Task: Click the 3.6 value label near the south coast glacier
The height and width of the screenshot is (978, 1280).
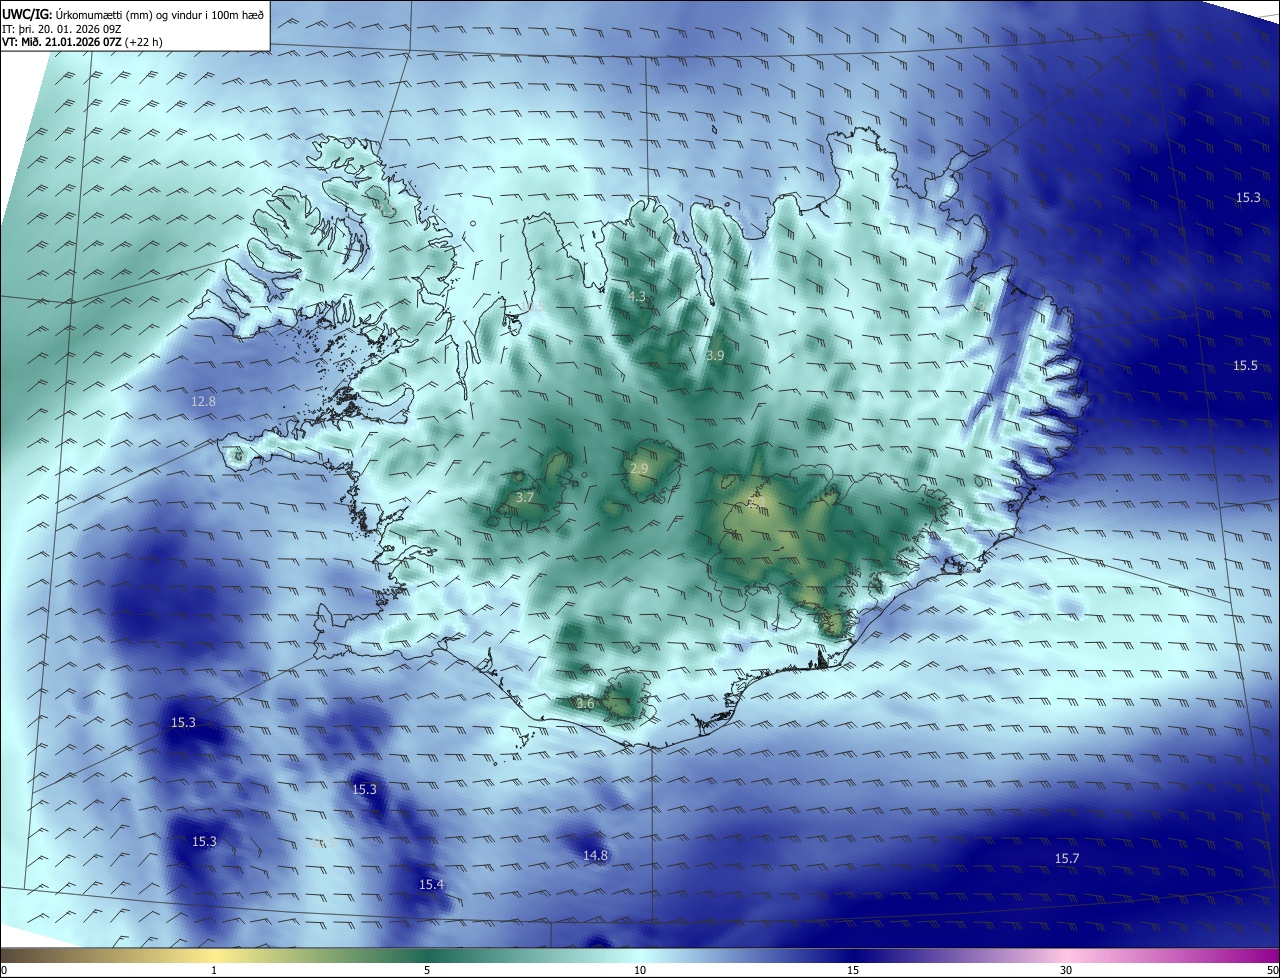Action: tap(585, 704)
